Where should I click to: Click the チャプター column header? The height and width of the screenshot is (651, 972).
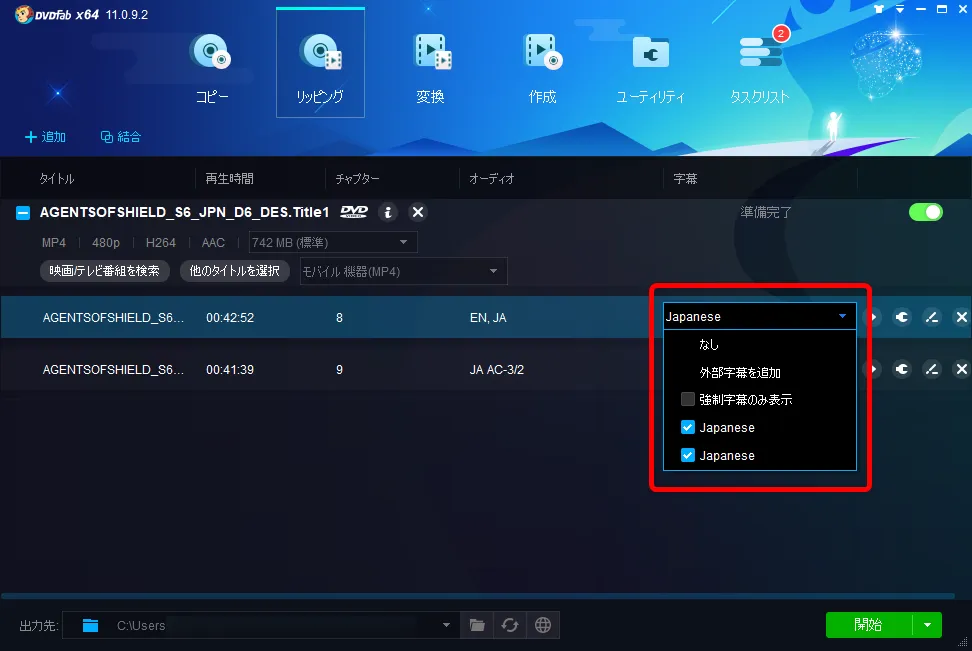(358, 179)
